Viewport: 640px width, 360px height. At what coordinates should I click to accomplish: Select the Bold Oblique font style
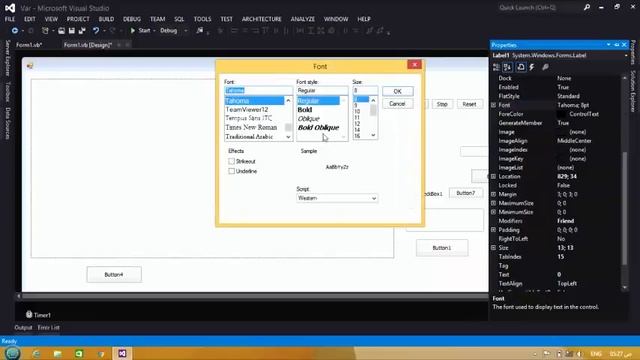tap(318, 128)
